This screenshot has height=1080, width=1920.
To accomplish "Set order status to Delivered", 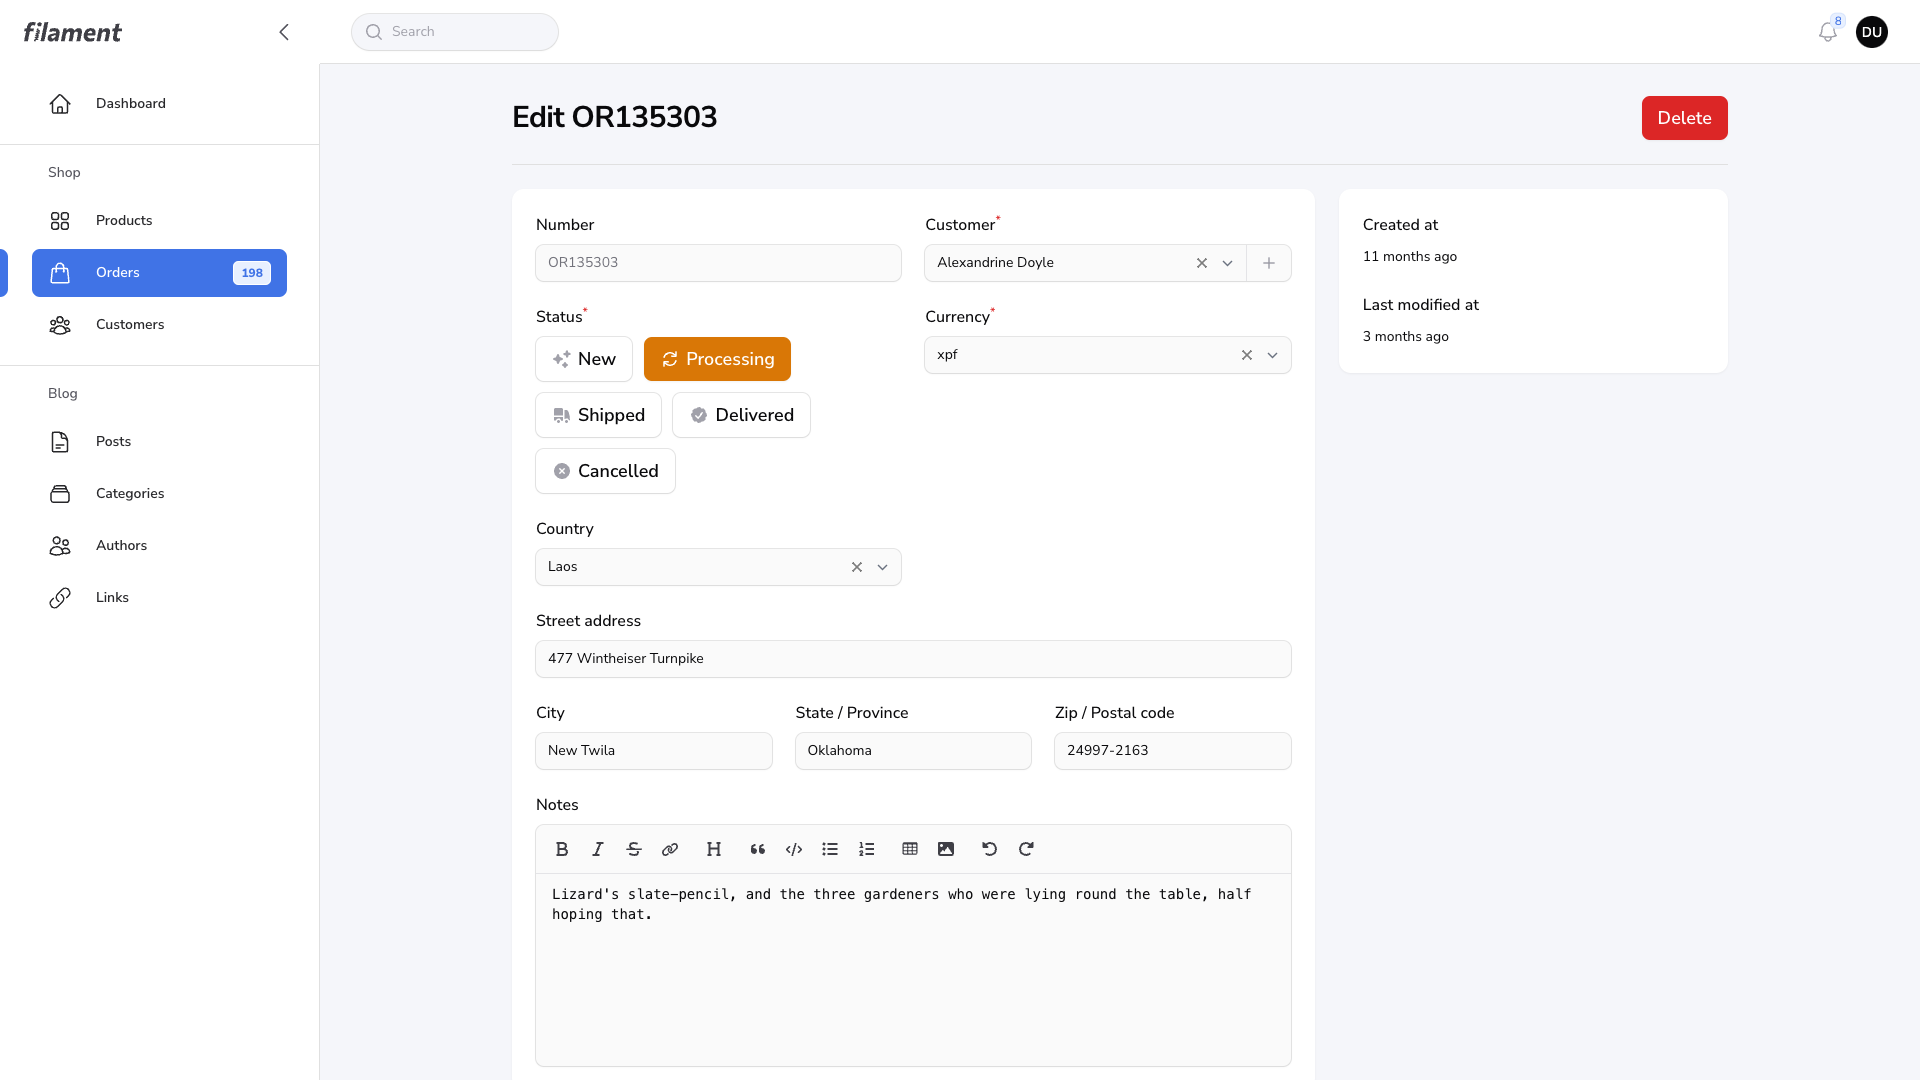I will (741, 415).
